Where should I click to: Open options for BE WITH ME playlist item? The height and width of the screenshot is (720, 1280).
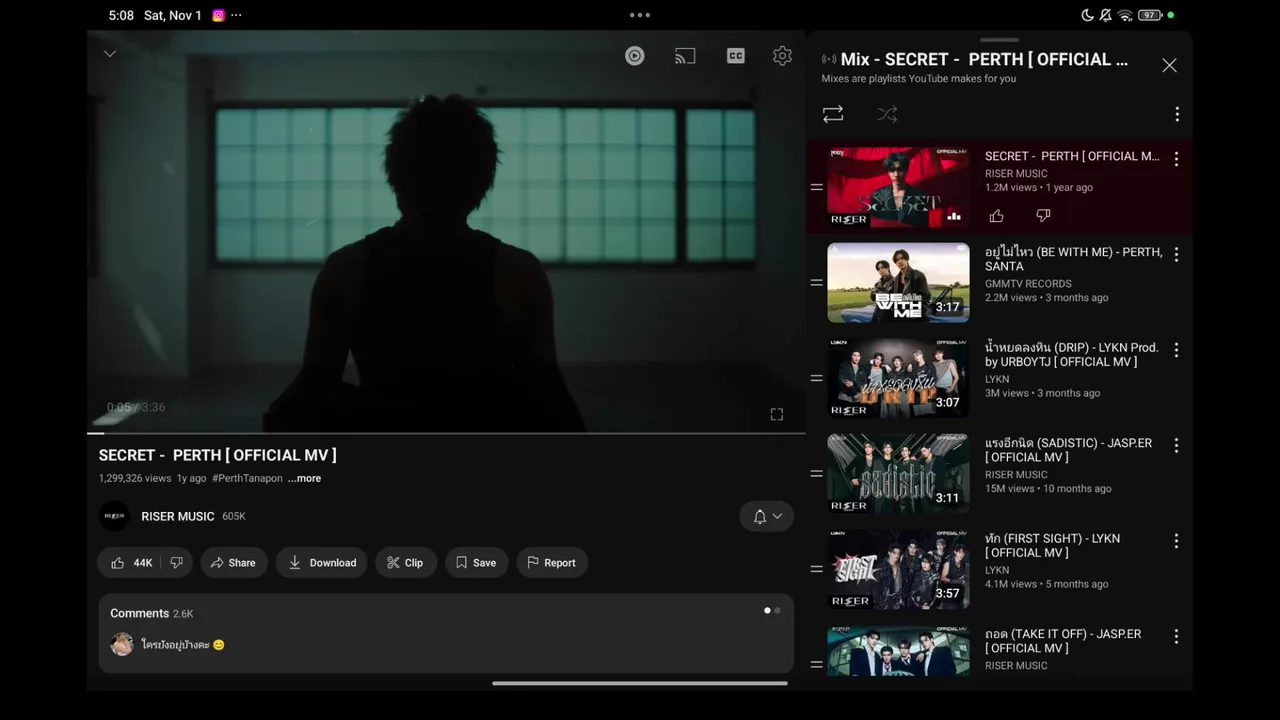coord(1176,254)
